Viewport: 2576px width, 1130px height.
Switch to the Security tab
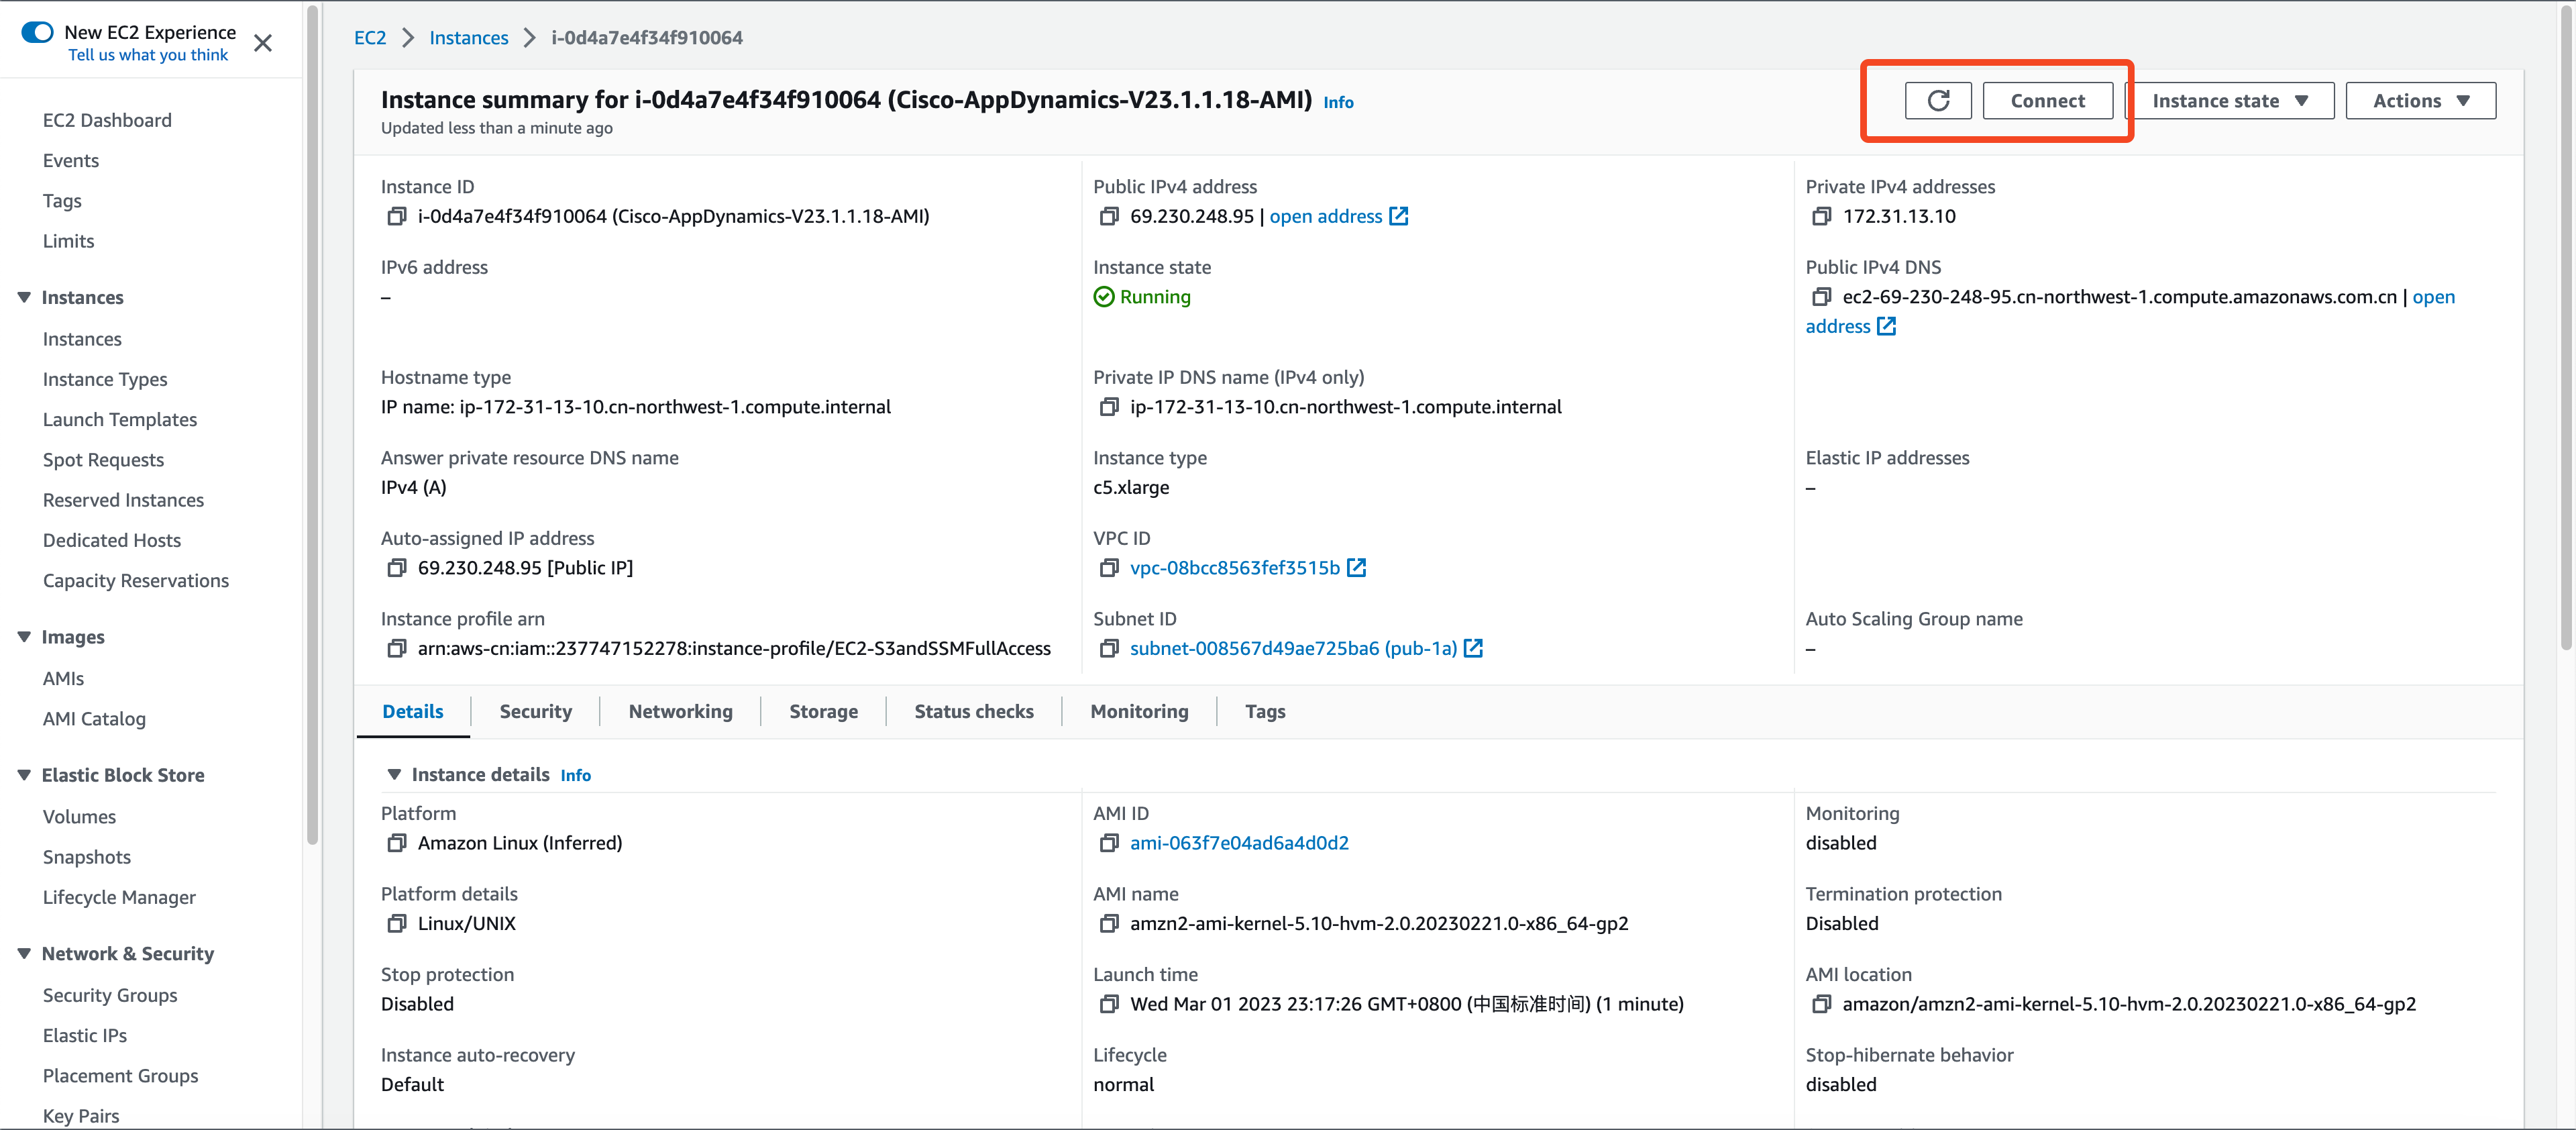pos(536,711)
